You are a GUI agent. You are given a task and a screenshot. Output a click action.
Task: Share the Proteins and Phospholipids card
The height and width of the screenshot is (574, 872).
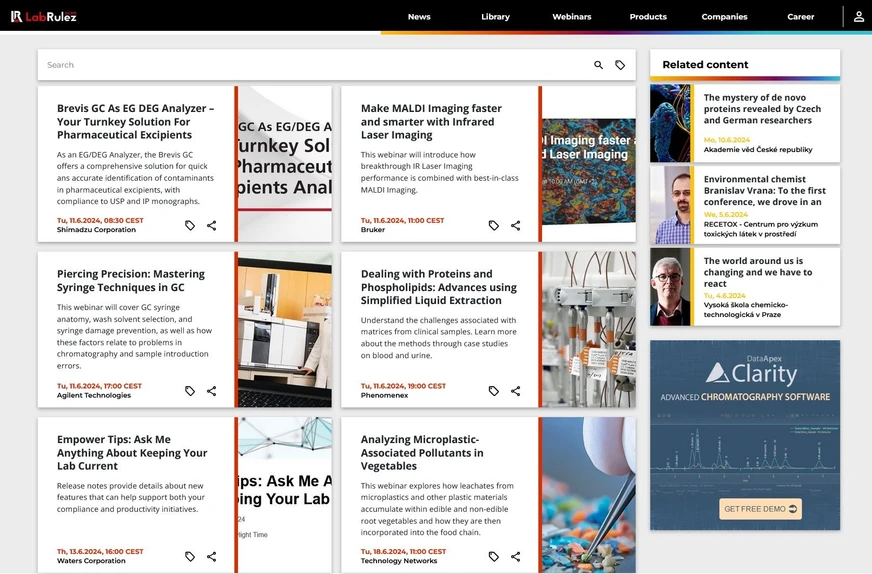click(x=516, y=391)
